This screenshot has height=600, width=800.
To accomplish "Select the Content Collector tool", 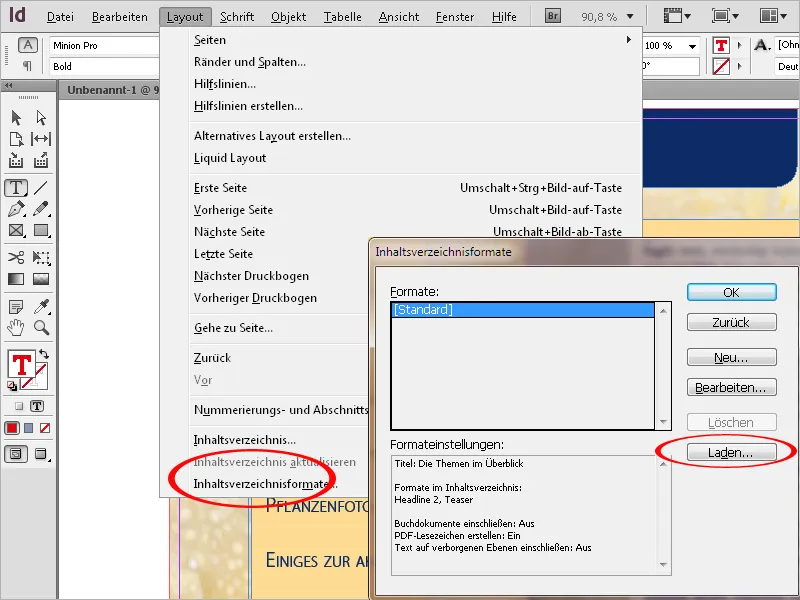I will (x=16, y=161).
